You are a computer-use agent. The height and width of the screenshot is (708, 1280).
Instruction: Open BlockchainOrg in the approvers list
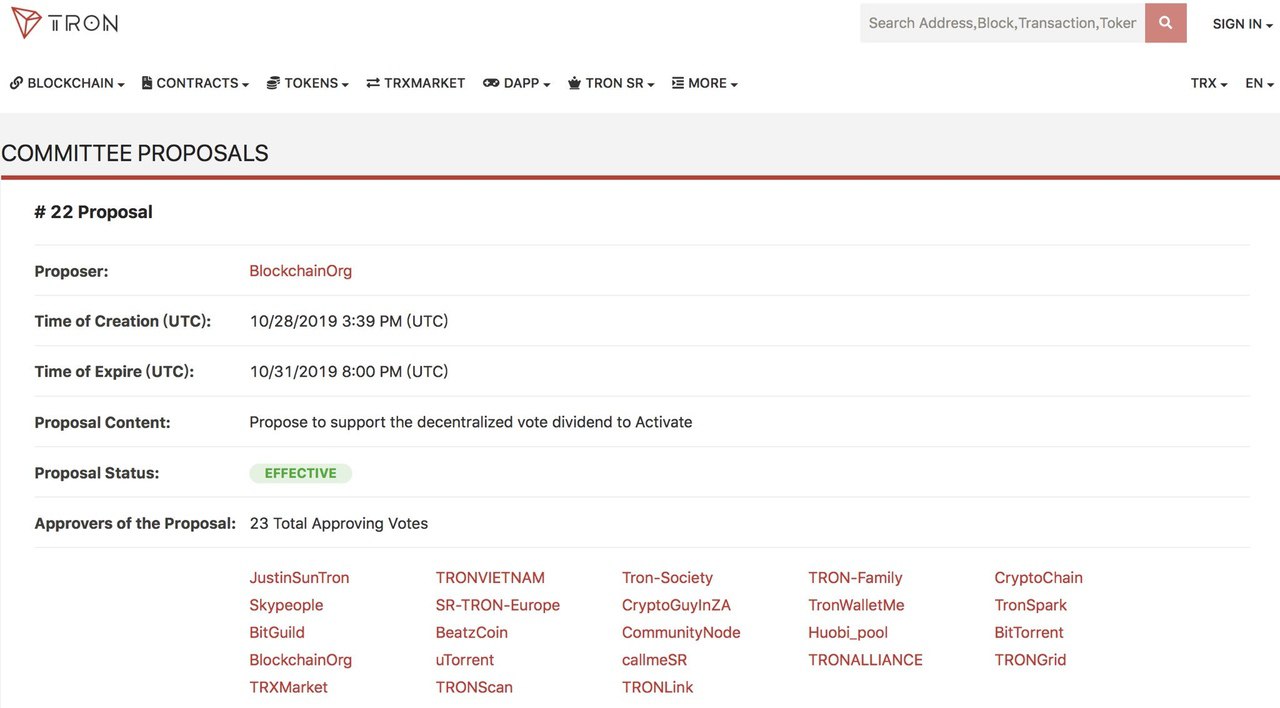(300, 660)
